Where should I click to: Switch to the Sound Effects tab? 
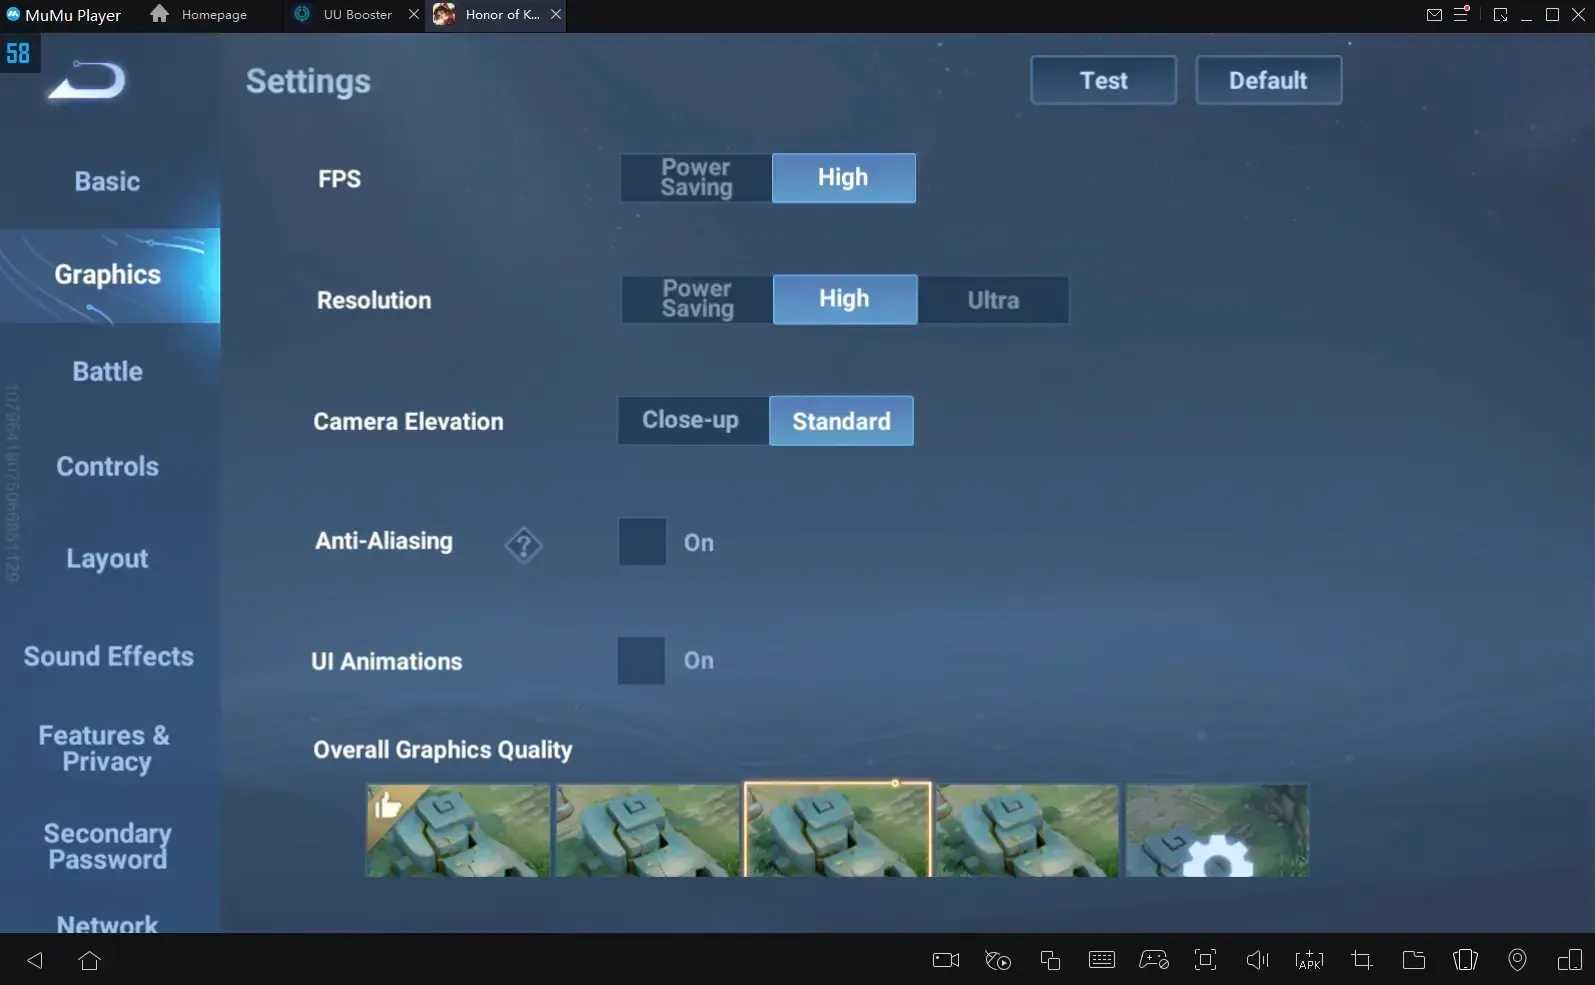[x=108, y=657]
